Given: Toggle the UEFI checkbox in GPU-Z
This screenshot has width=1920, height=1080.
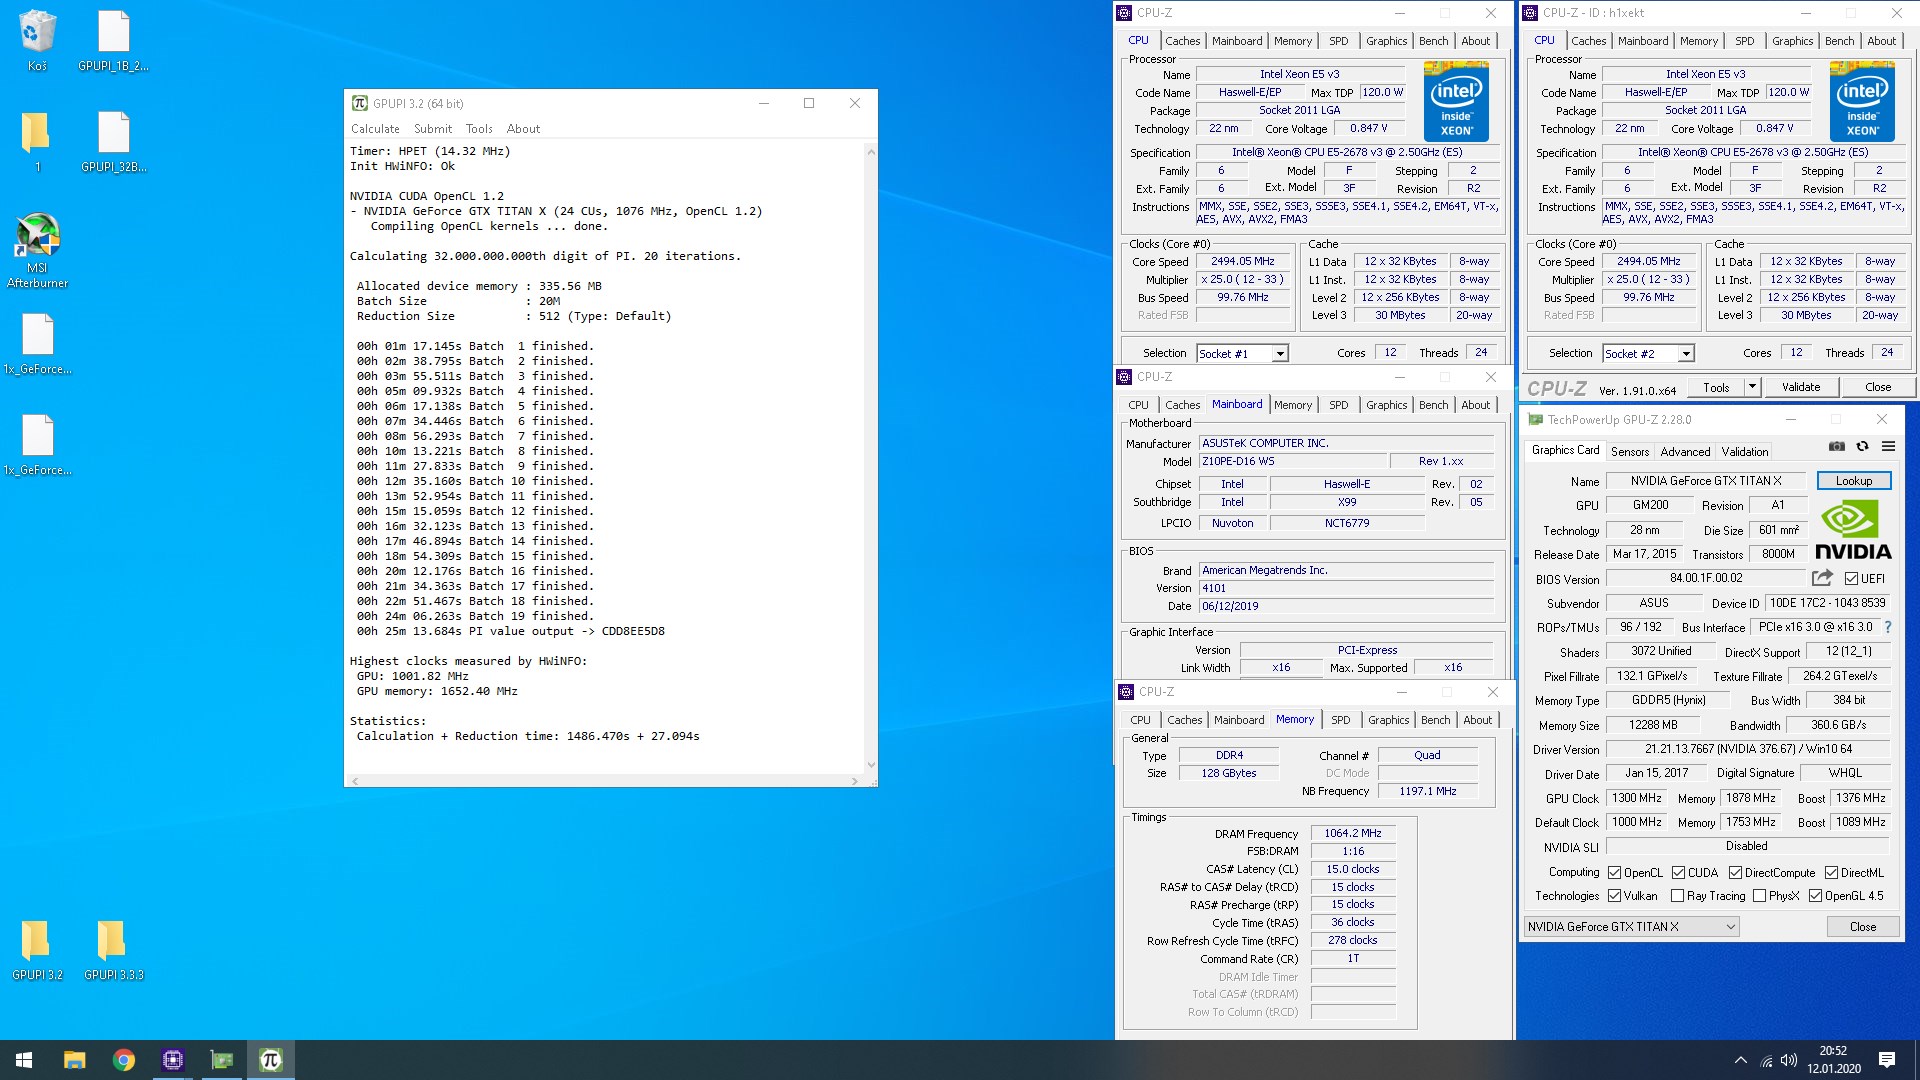Looking at the screenshot, I should [1851, 578].
